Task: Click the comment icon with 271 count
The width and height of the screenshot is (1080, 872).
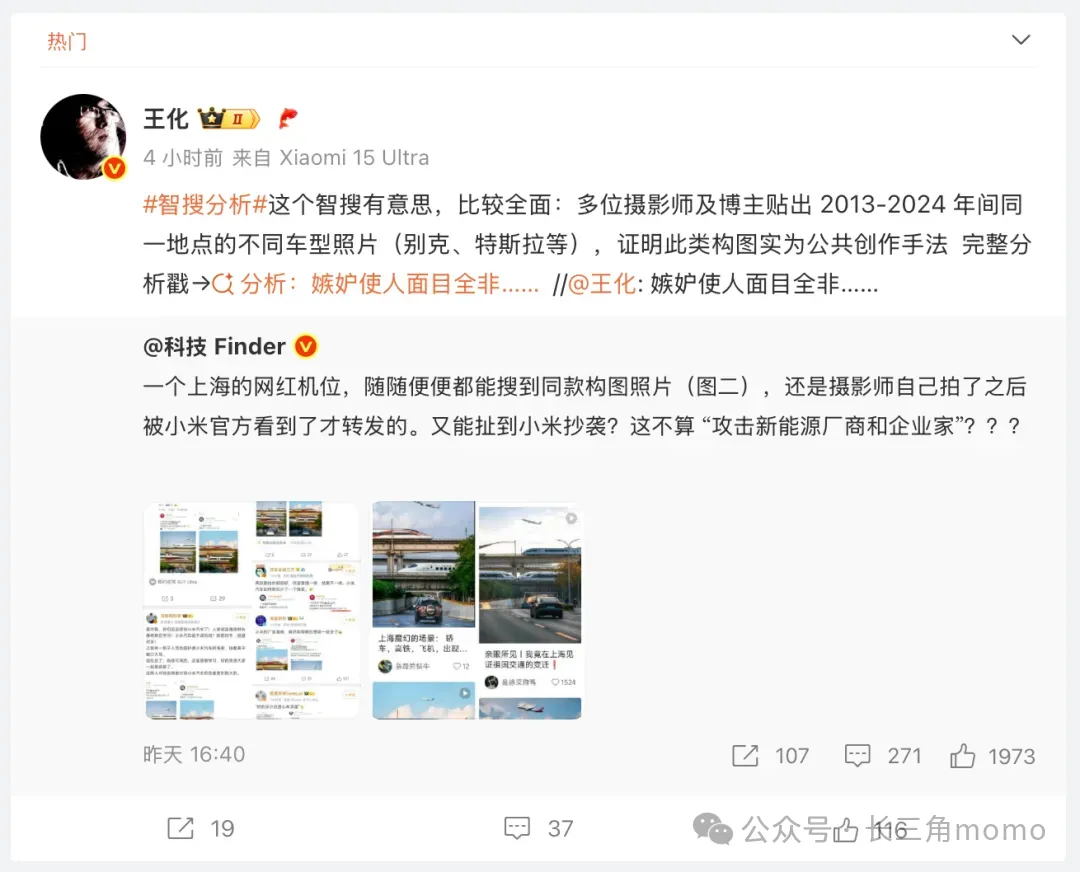Action: 858,756
